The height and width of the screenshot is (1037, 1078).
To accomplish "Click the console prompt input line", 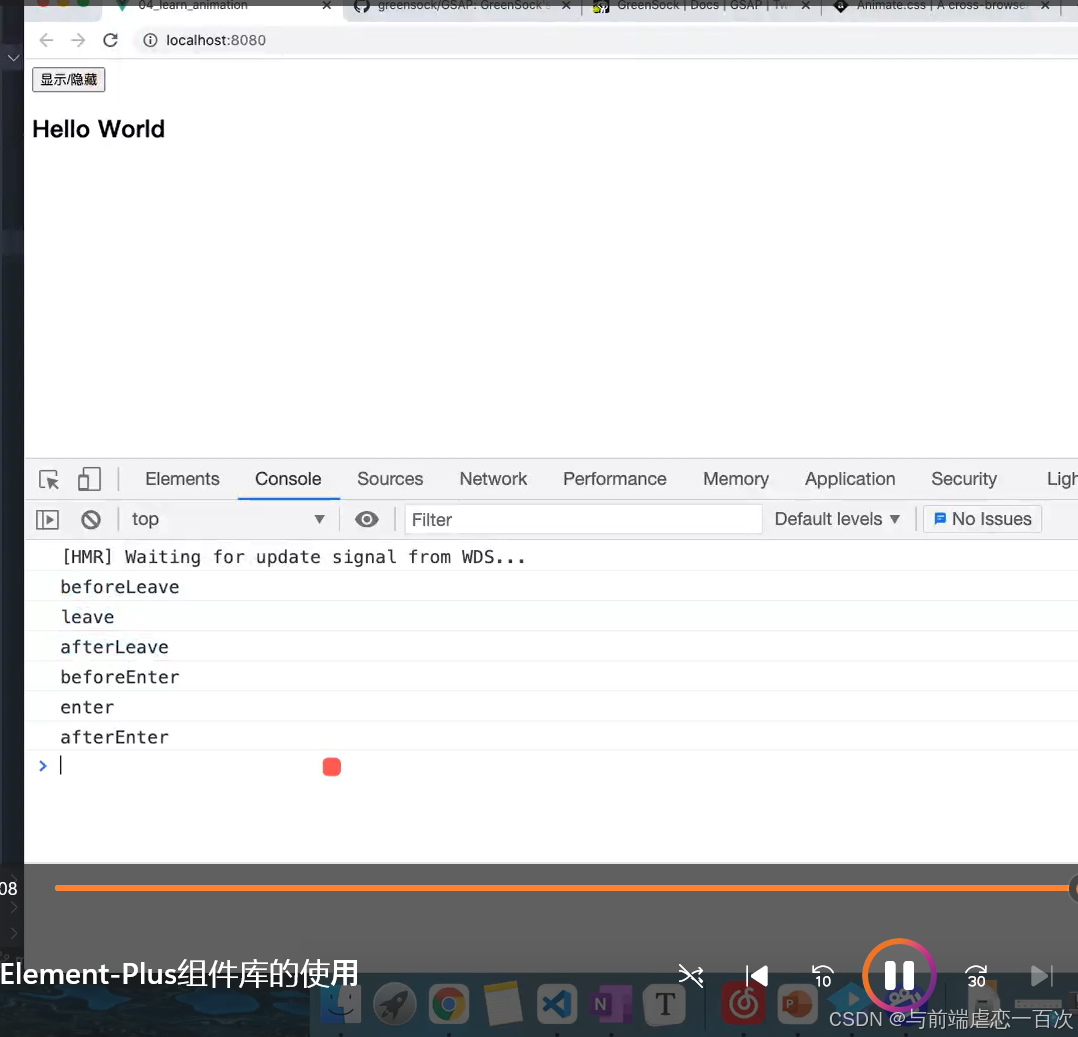I will coord(550,765).
